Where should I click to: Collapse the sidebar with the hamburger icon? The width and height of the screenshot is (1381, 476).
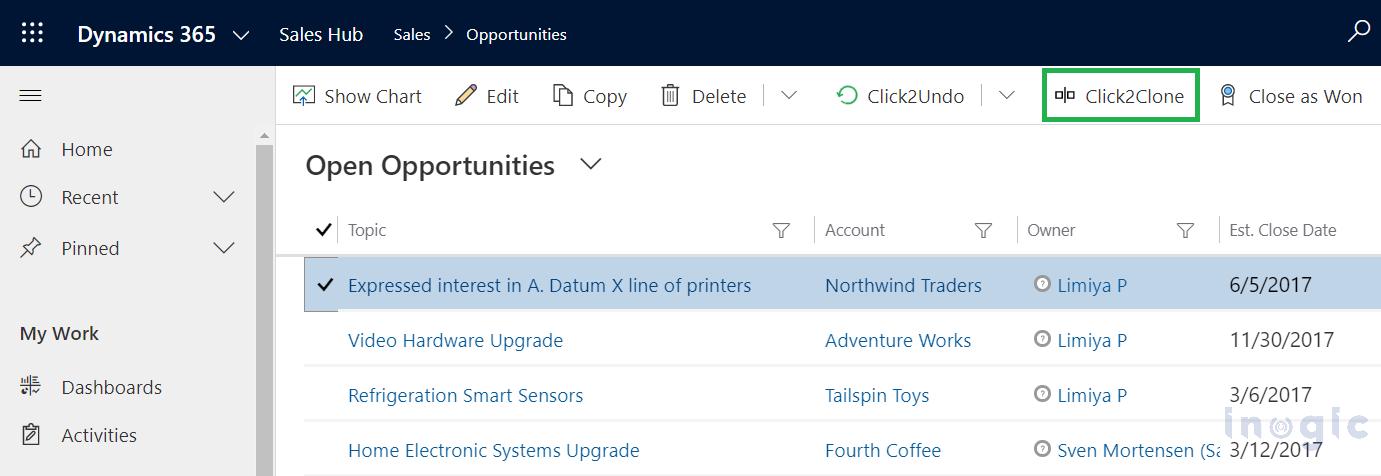pyautogui.click(x=31, y=96)
